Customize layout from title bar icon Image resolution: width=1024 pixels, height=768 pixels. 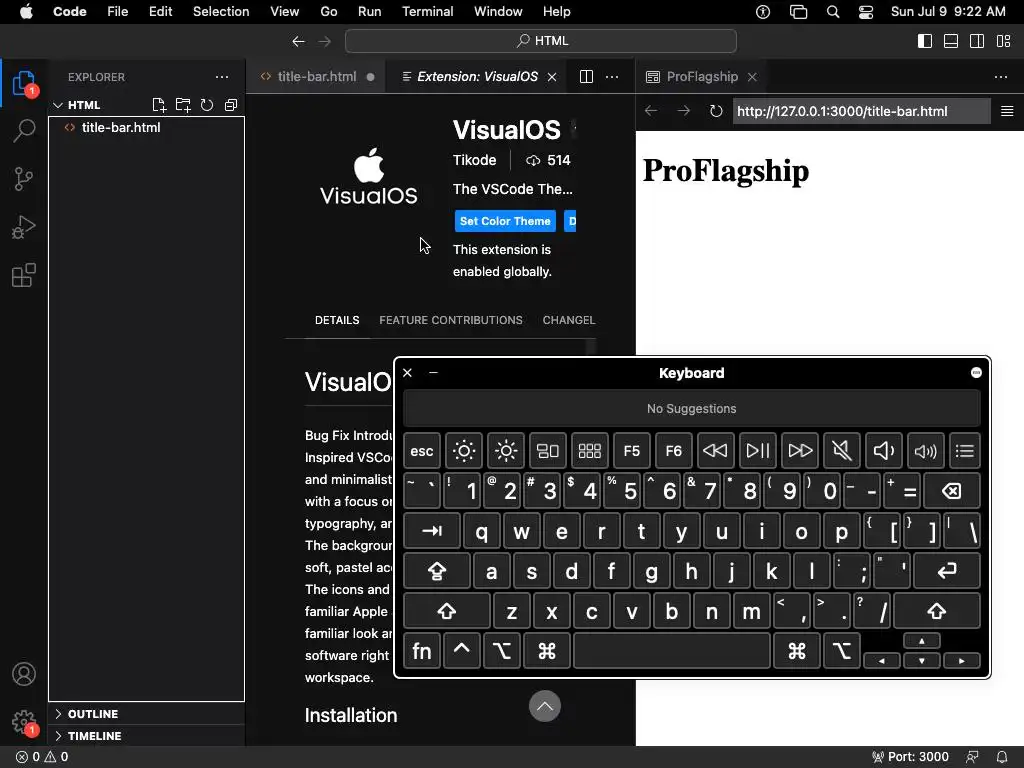tap(1004, 41)
